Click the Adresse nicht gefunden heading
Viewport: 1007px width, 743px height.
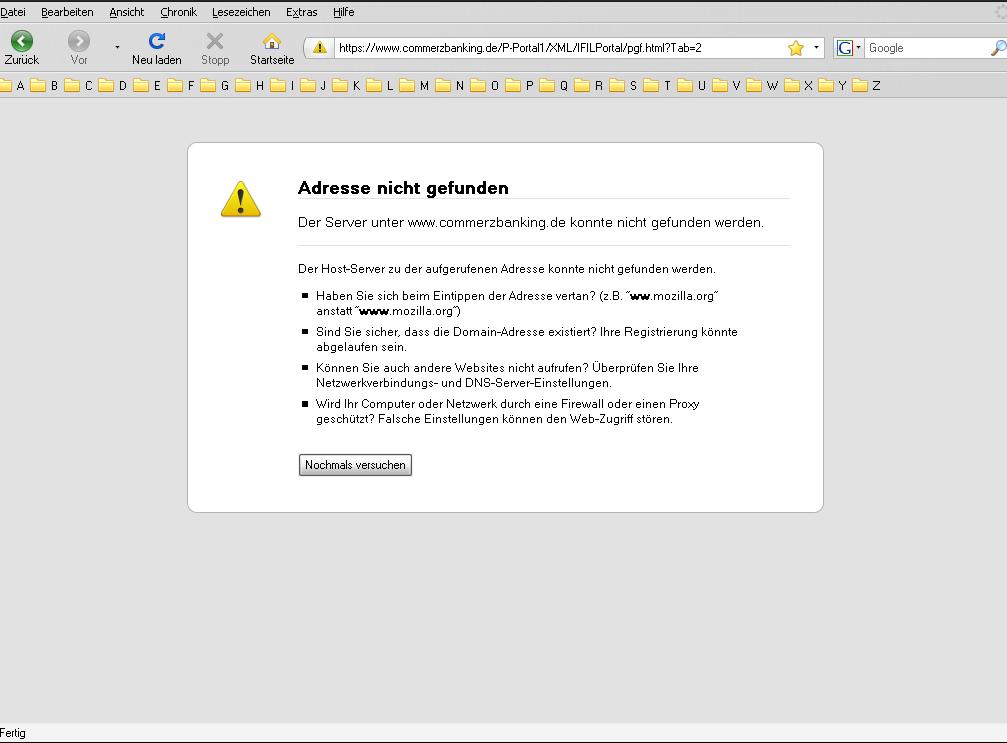(x=403, y=188)
